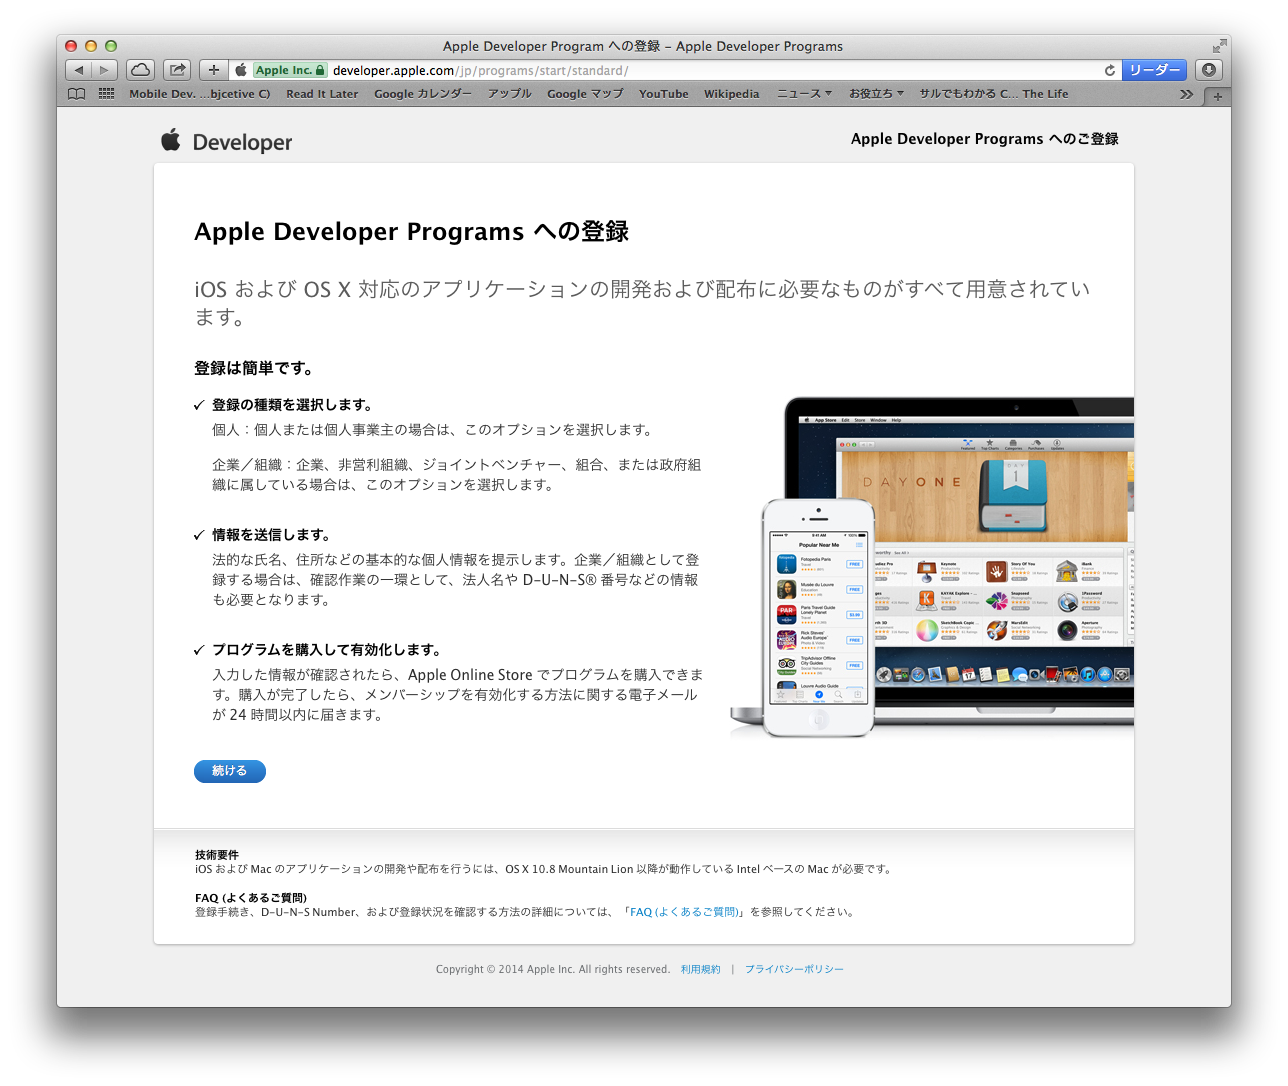Click Apple Developer Programs へのご登録 header text

pos(985,139)
